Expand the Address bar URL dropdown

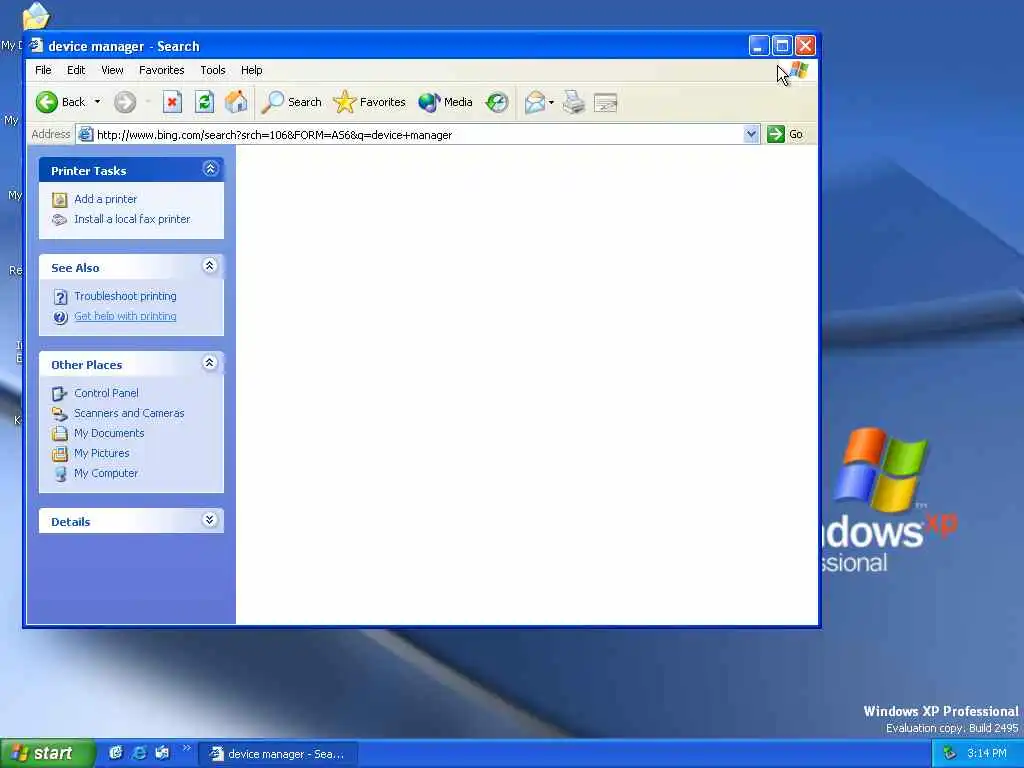[752, 135]
